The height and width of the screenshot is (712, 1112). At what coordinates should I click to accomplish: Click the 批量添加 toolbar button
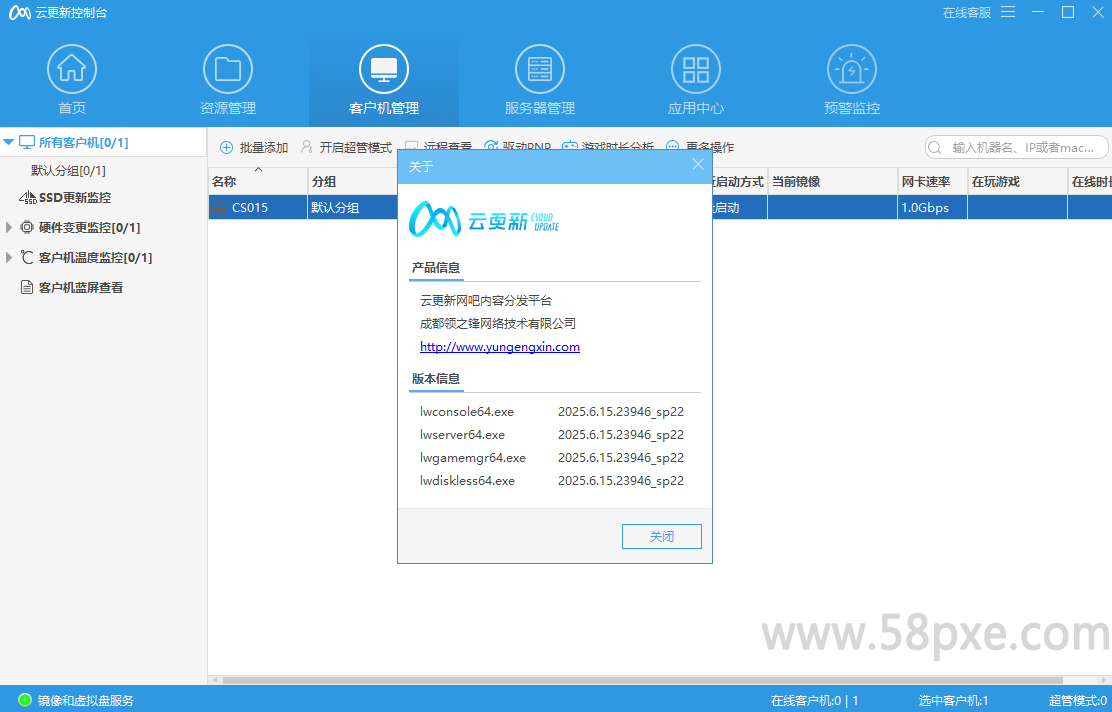tap(254, 148)
